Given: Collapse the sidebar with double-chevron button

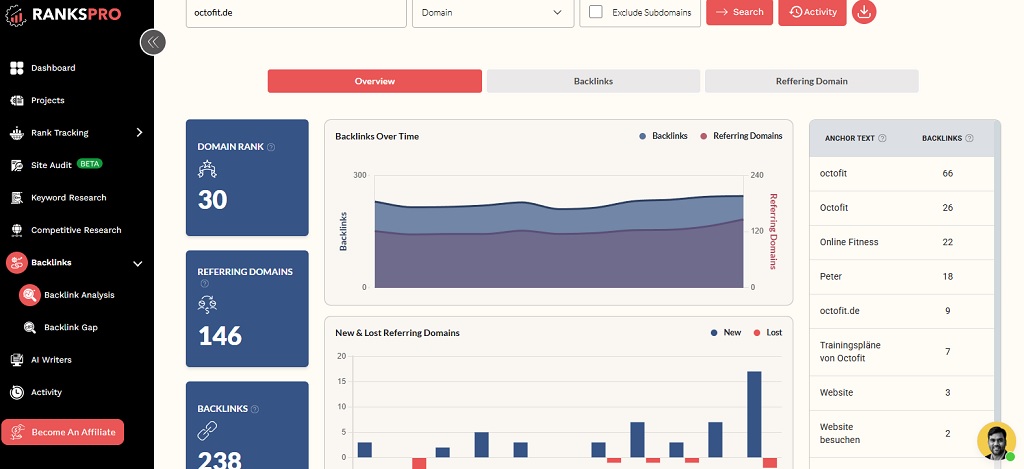Looking at the screenshot, I should pyautogui.click(x=153, y=42).
